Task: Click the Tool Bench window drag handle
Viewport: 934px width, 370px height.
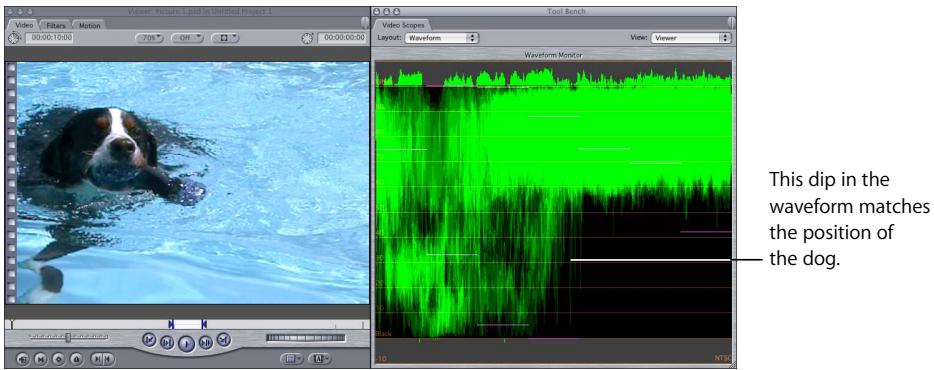Action: pyautogui.click(x=731, y=23)
